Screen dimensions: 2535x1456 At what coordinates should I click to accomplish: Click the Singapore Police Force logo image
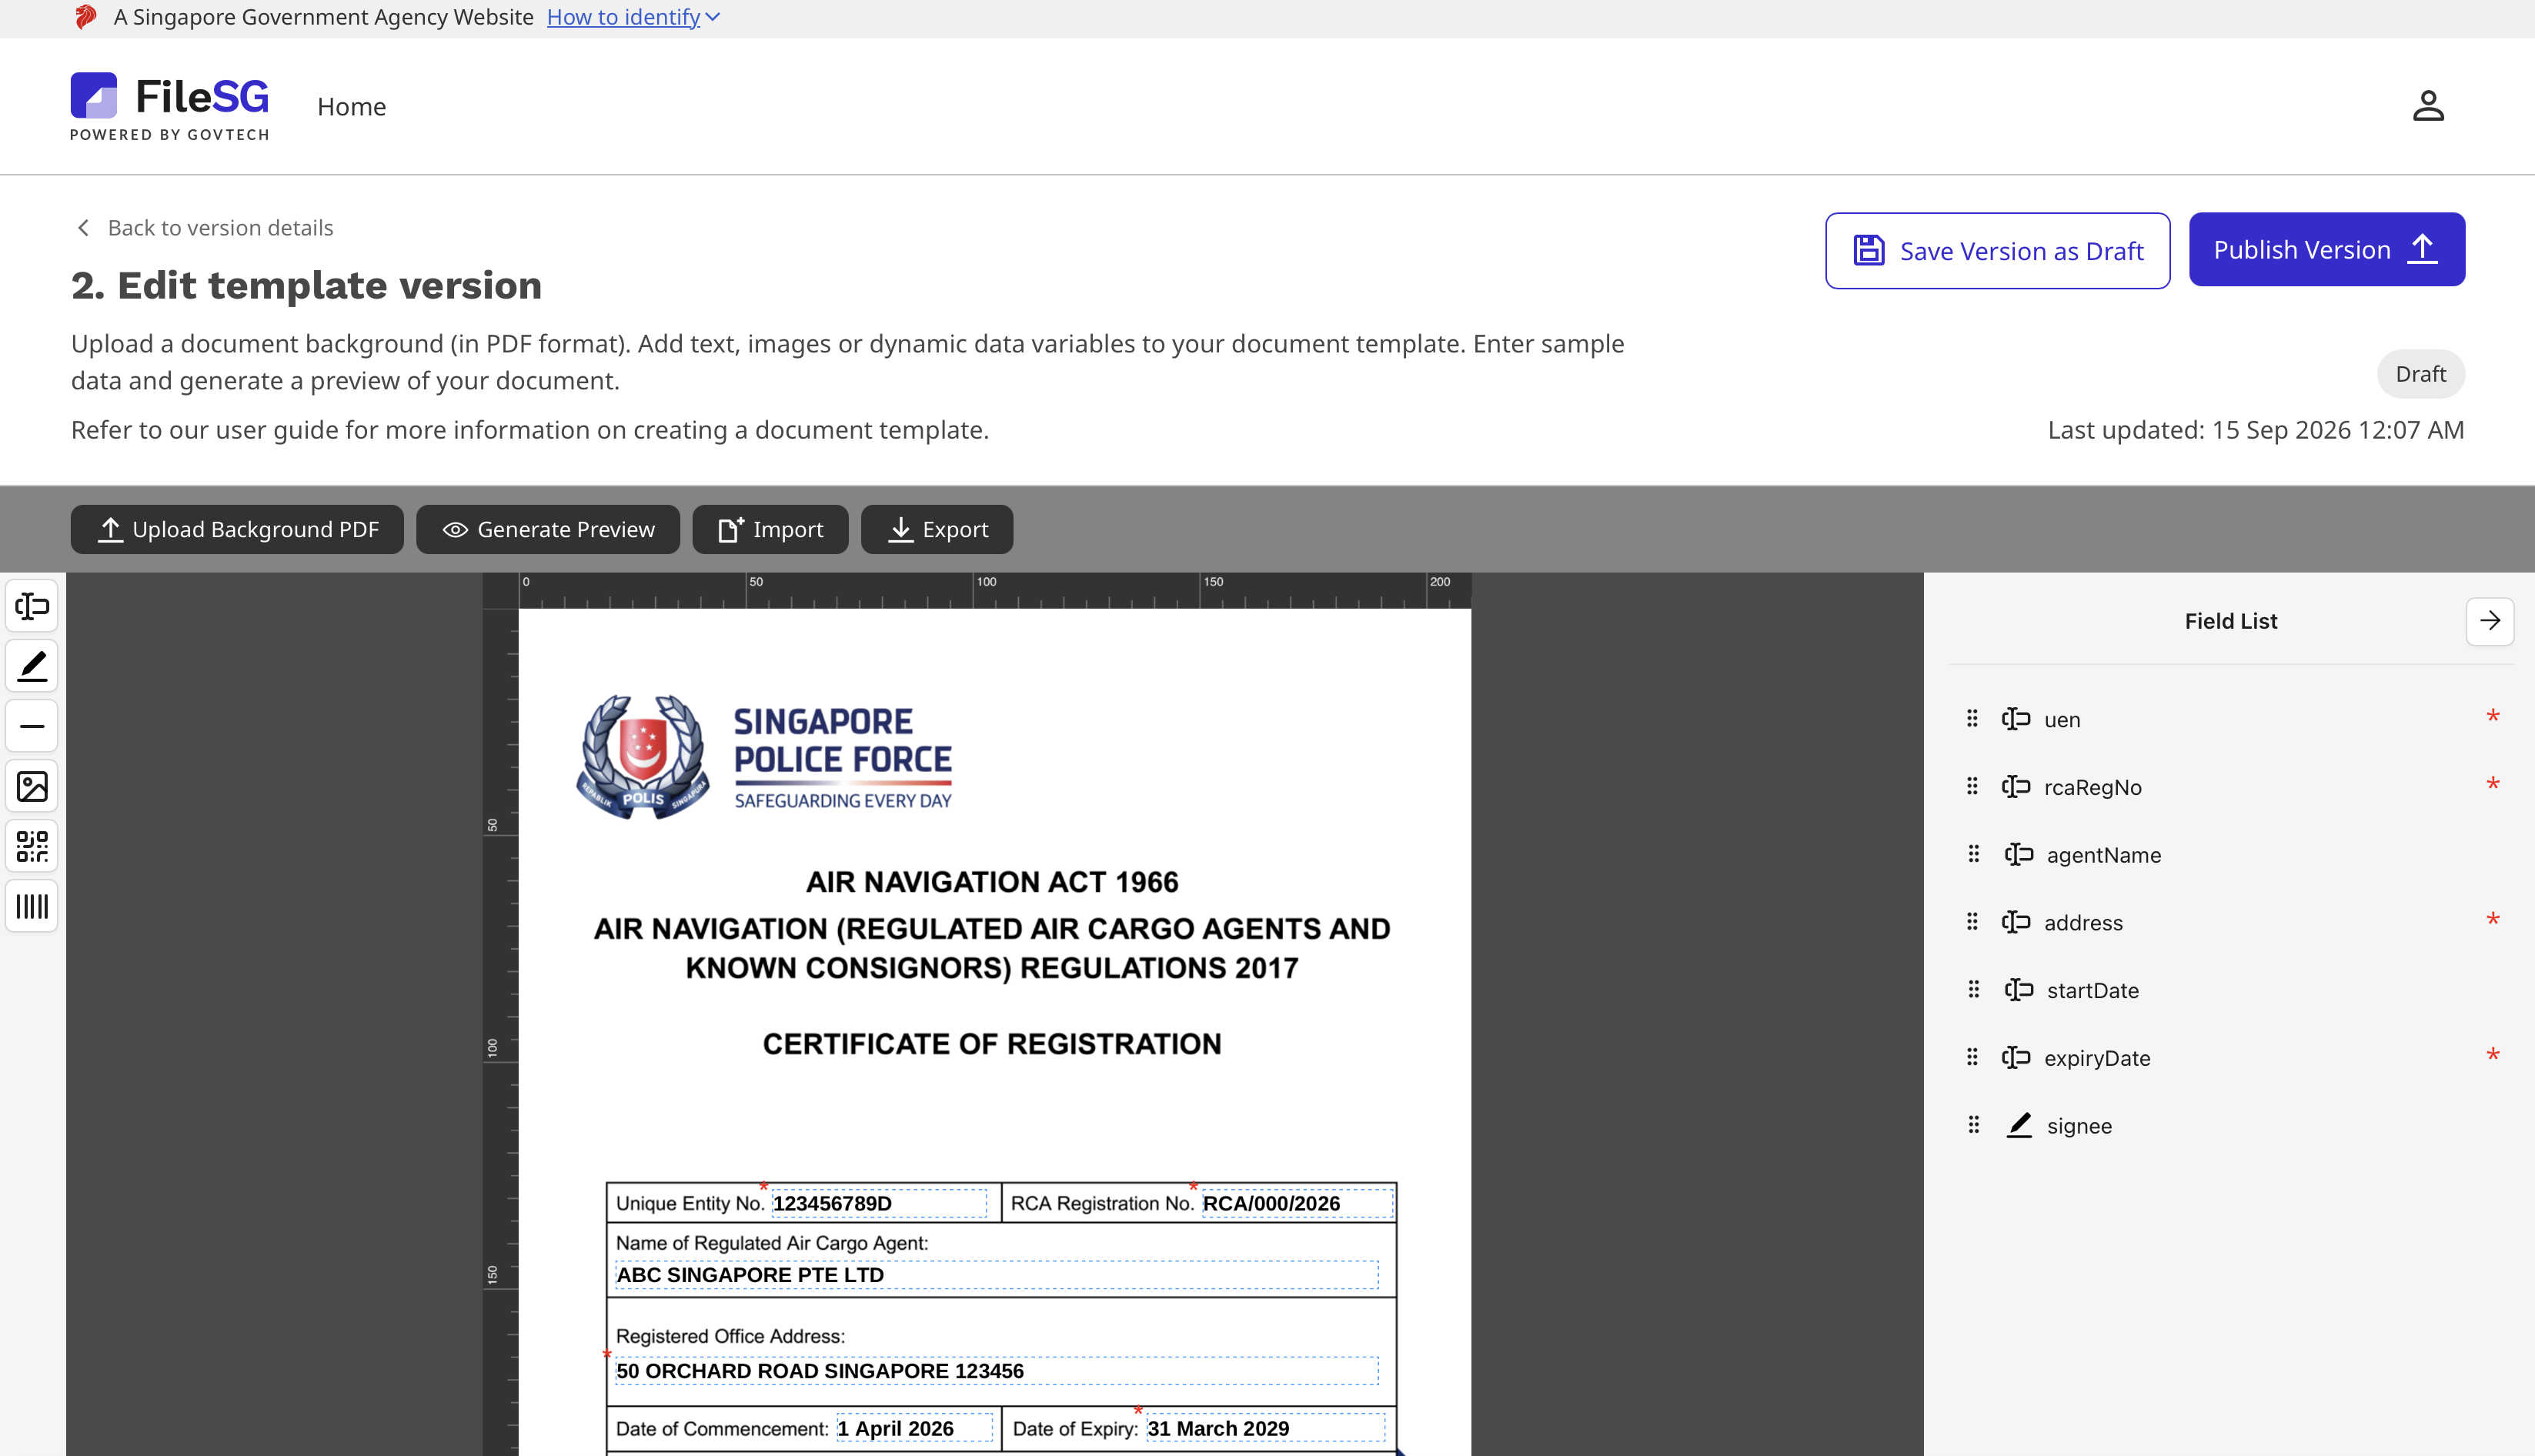(x=764, y=757)
